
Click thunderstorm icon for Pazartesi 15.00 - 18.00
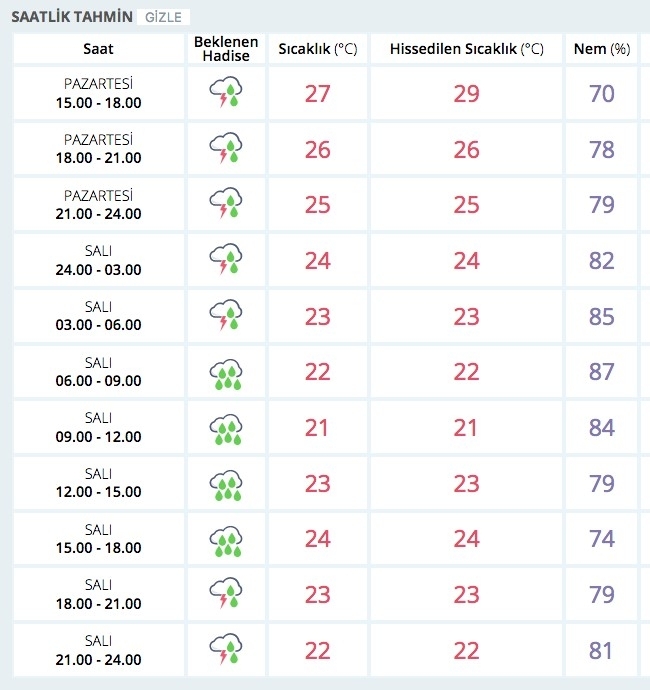pyautogui.click(x=226, y=93)
